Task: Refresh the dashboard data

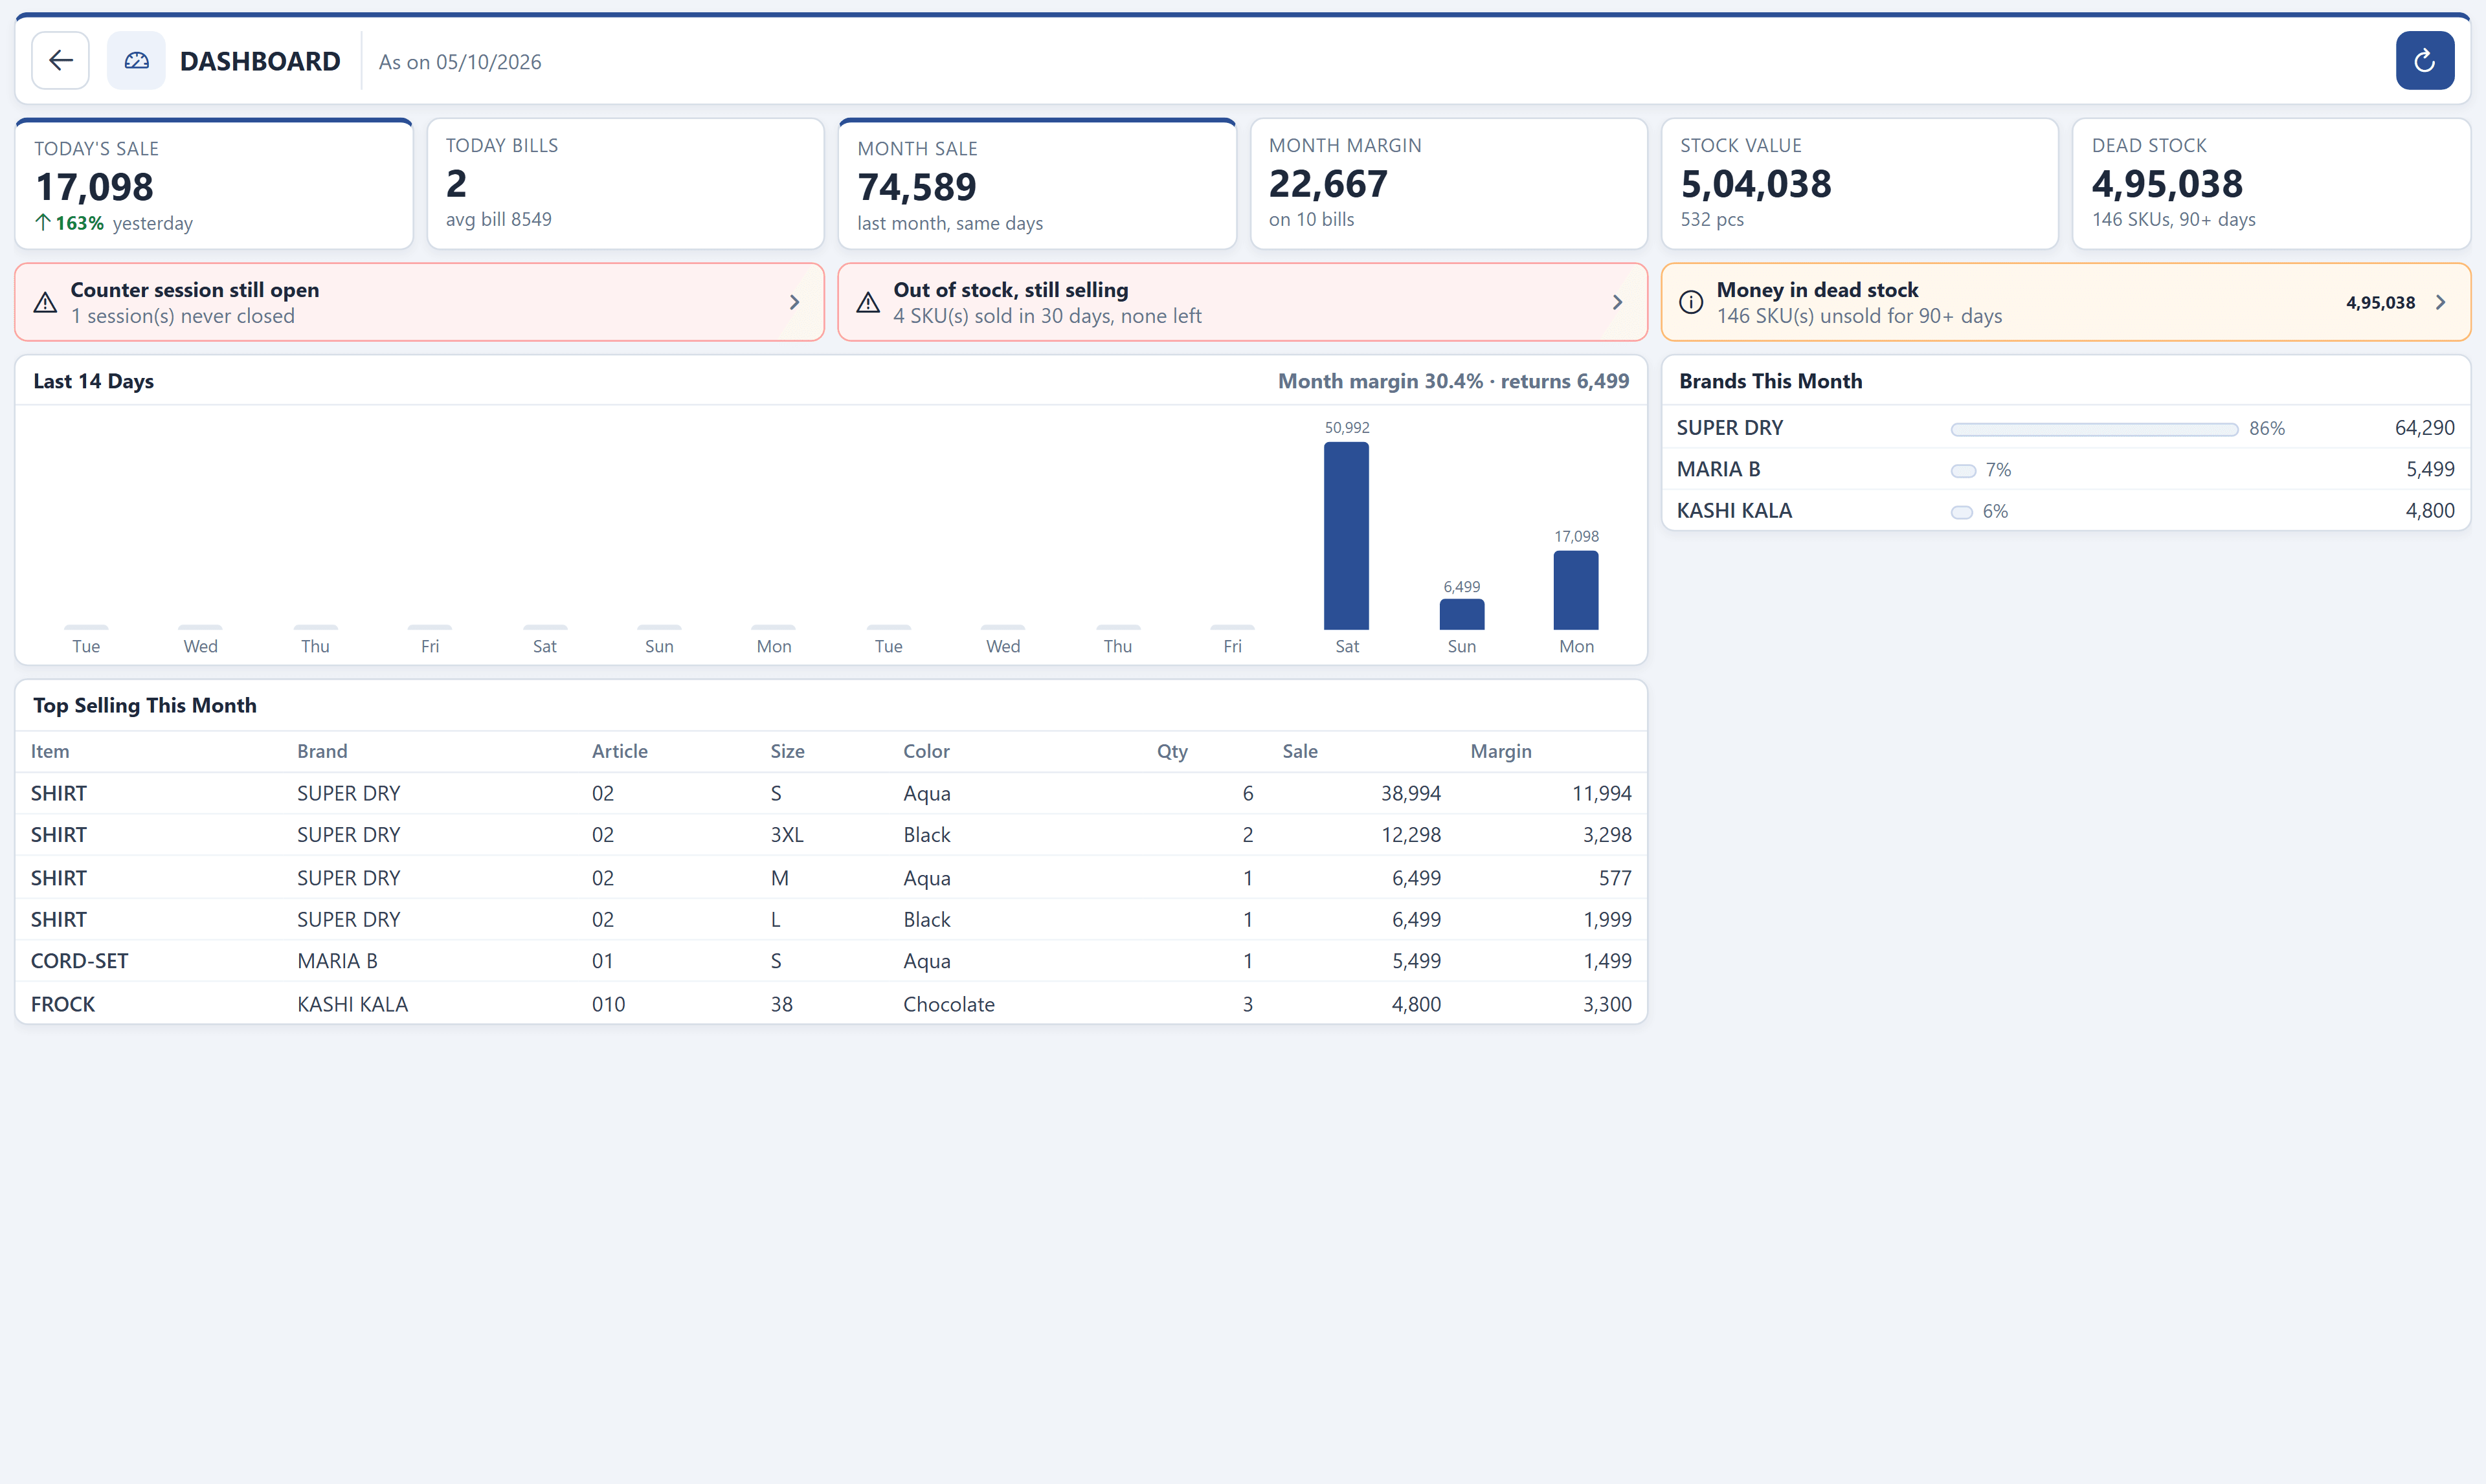Action: point(2424,61)
